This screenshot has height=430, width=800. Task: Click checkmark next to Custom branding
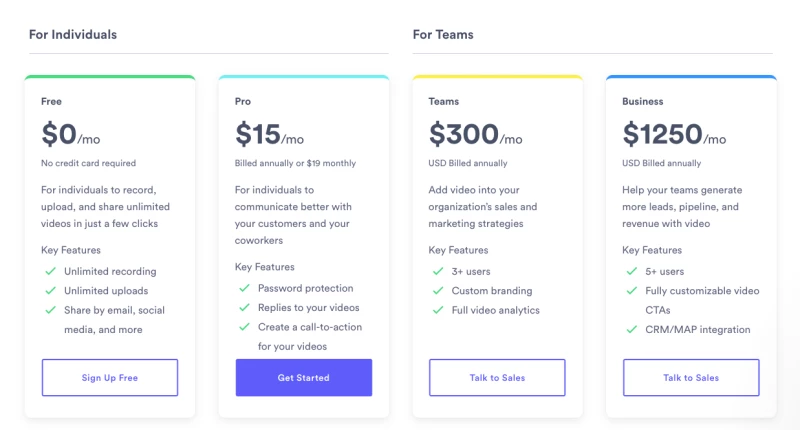point(438,291)
